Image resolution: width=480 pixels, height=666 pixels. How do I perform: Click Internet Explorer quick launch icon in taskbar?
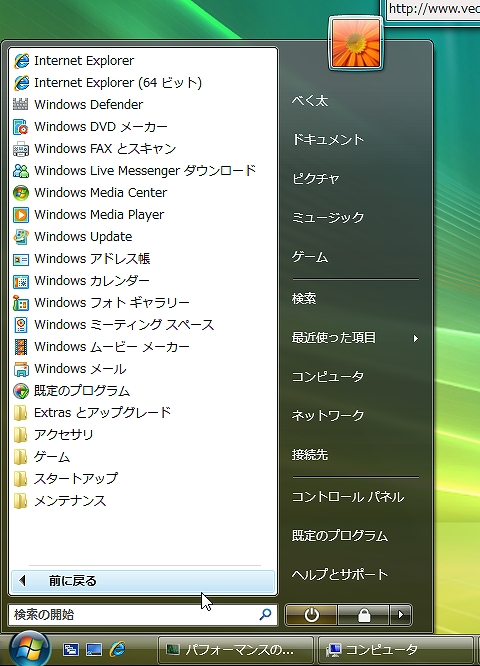[x=117, y=649]
